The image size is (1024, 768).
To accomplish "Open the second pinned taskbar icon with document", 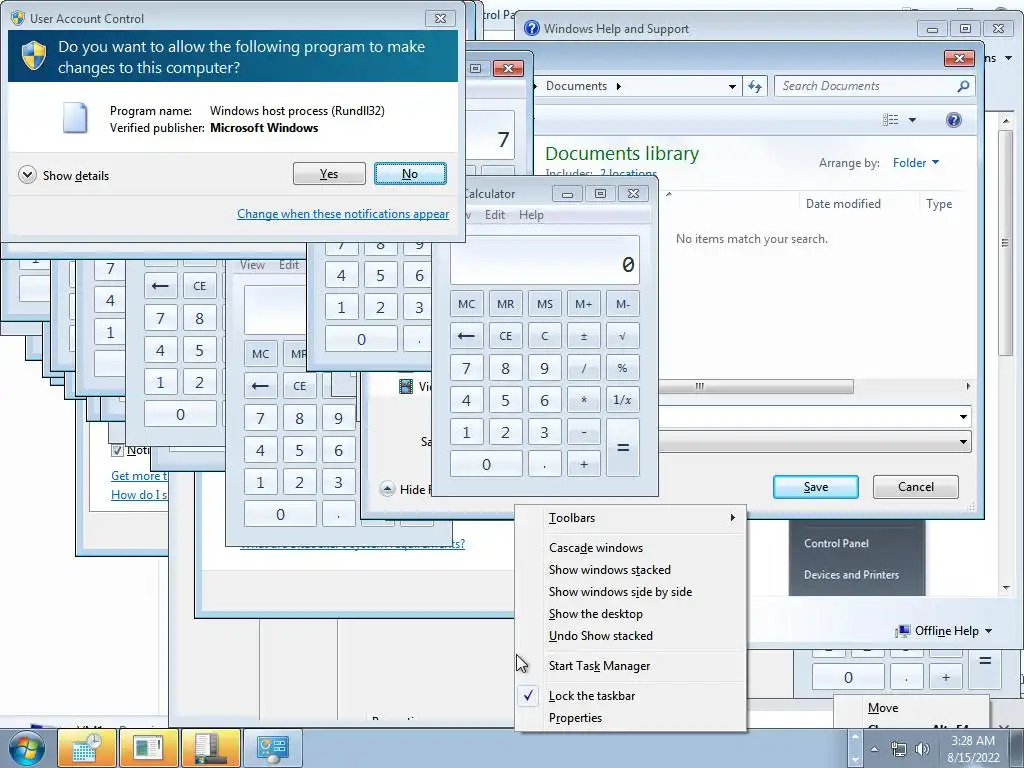I will (x=148, y=747).
